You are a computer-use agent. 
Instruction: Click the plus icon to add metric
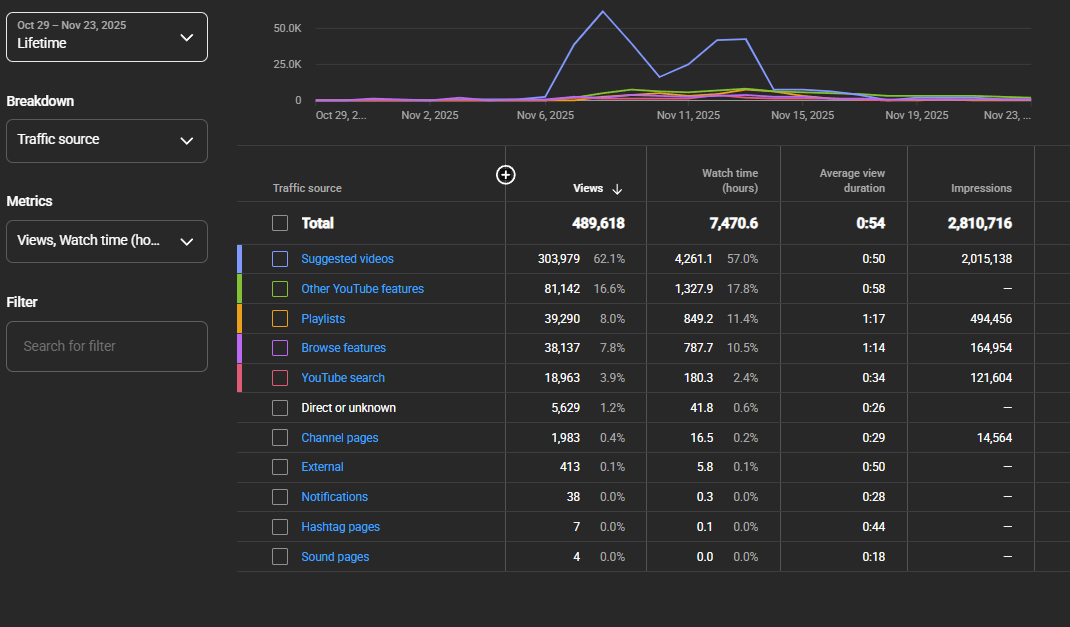tap(506, 175)
